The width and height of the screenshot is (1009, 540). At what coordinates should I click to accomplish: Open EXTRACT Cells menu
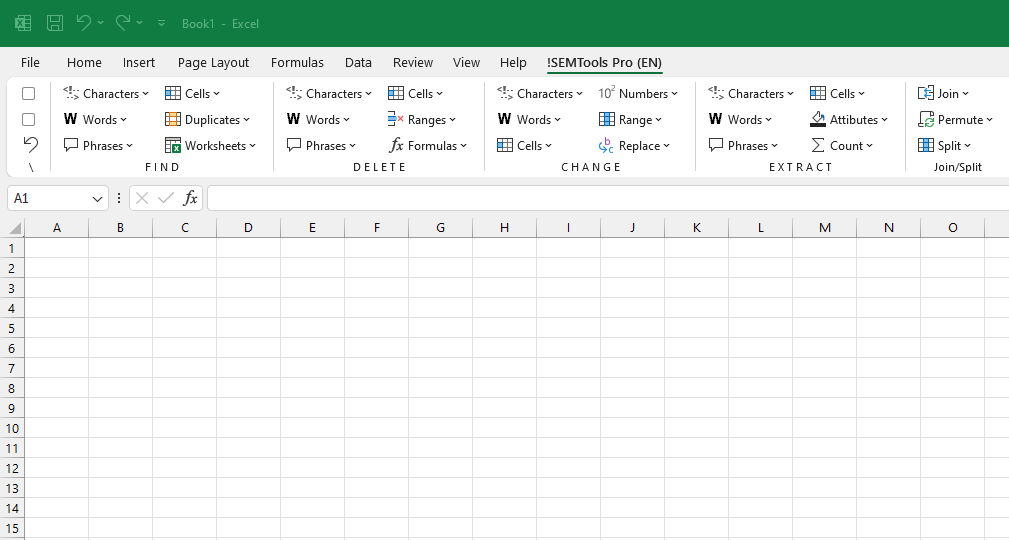tap(838, 93)
